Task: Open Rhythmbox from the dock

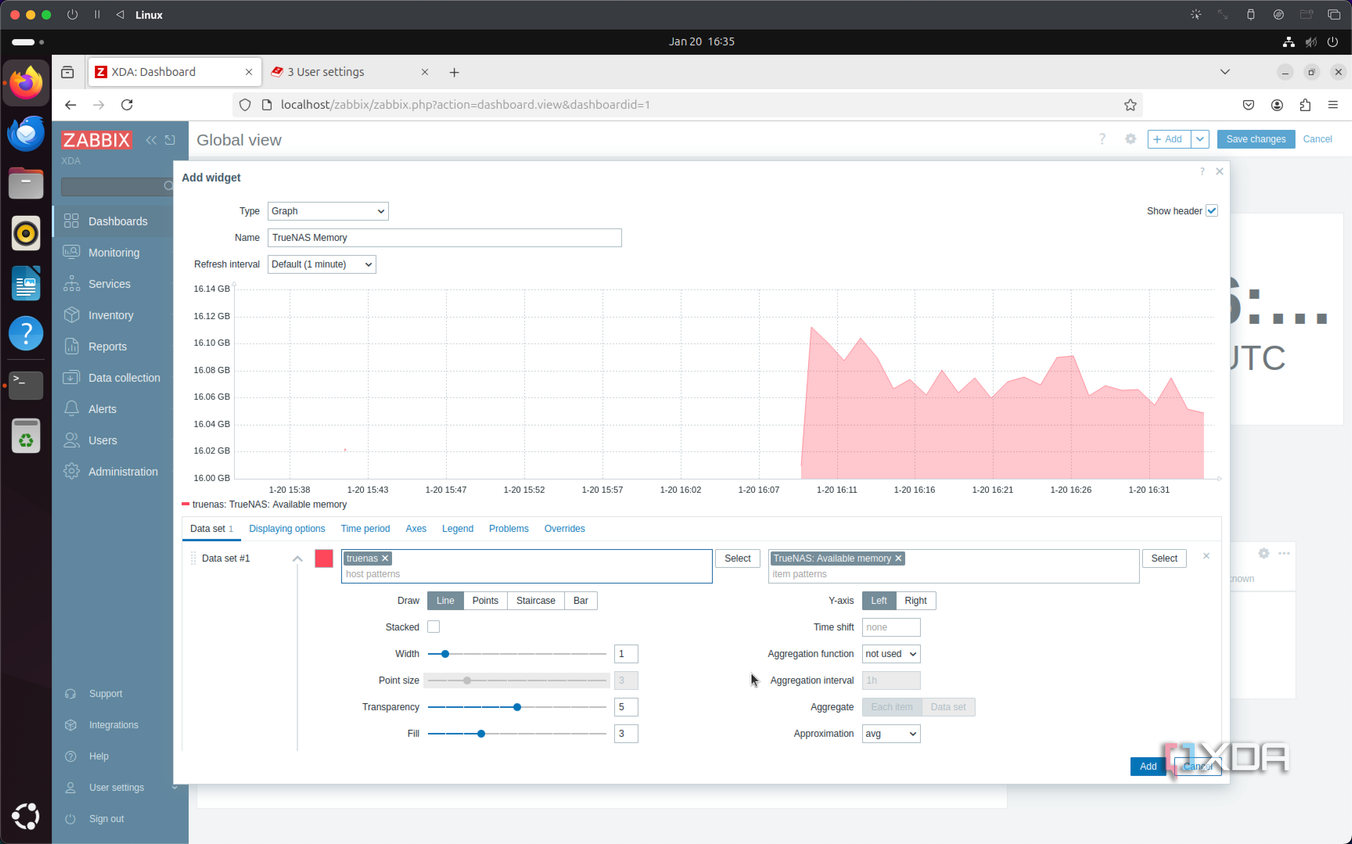Action: coord(26,233)
